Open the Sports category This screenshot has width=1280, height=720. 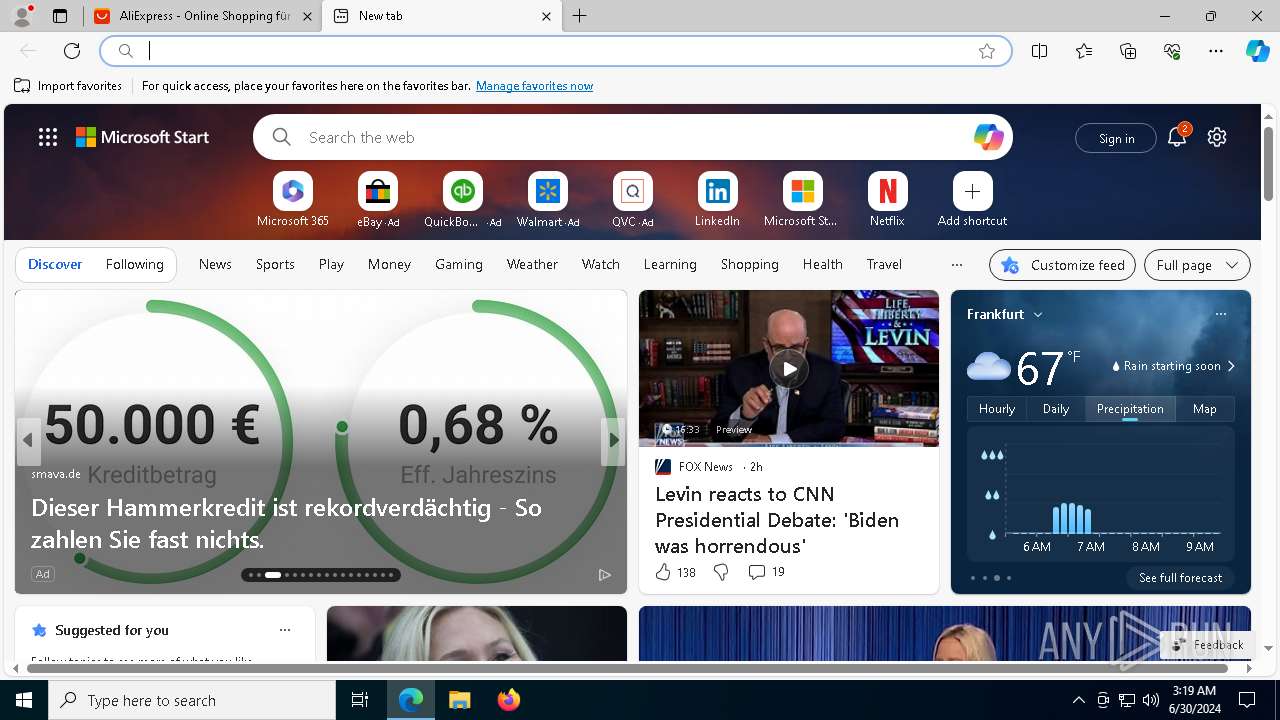coord(275,264)
